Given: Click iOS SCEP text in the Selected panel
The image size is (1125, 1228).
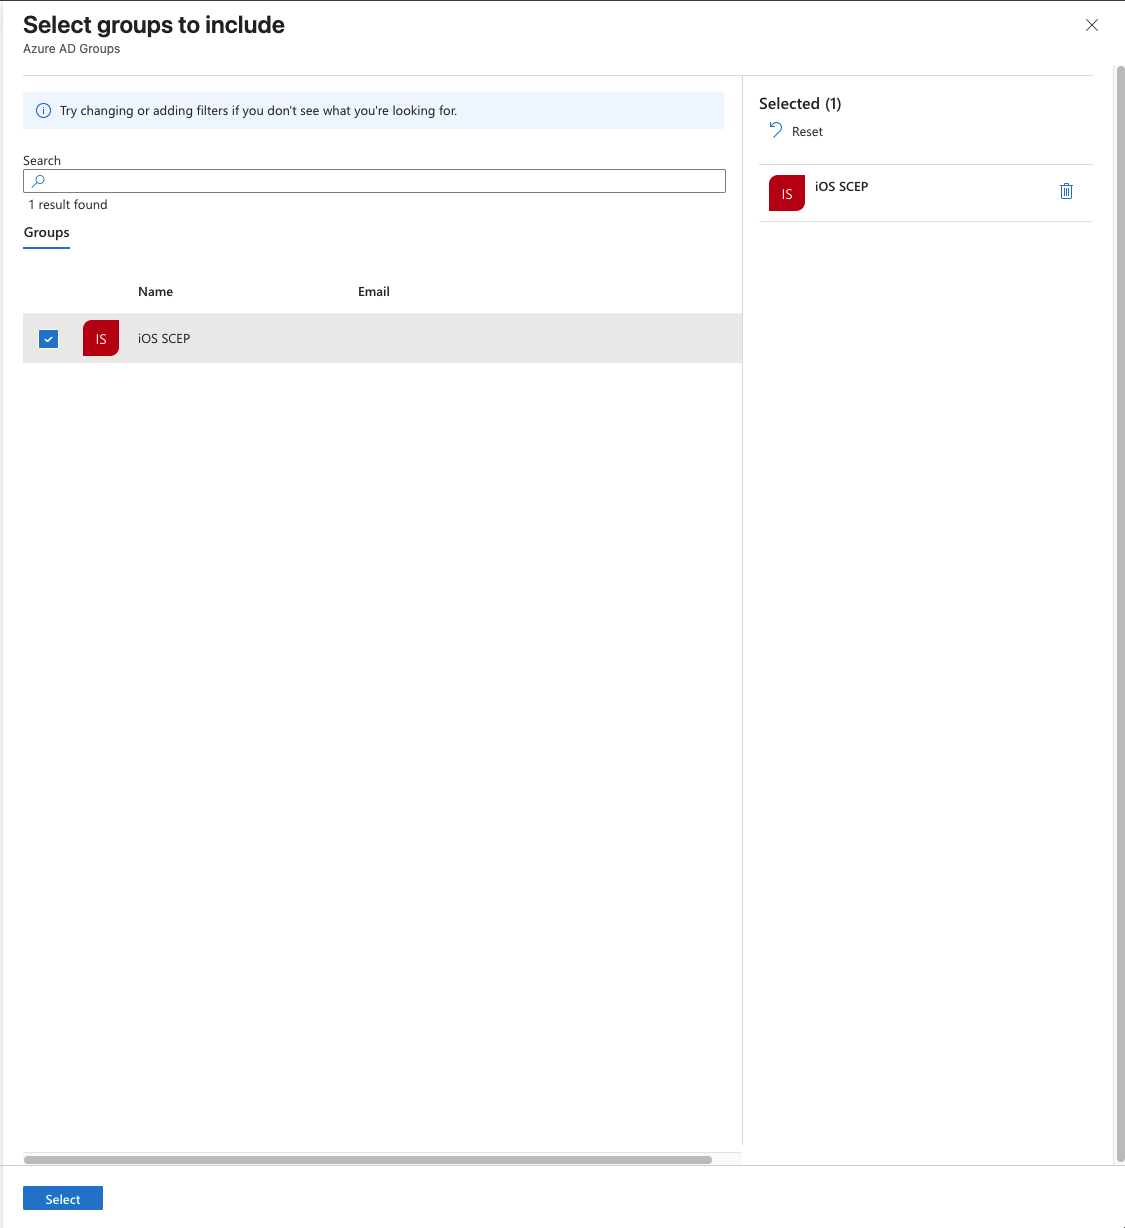Looking at the screenshot, I should coord(841,186).
